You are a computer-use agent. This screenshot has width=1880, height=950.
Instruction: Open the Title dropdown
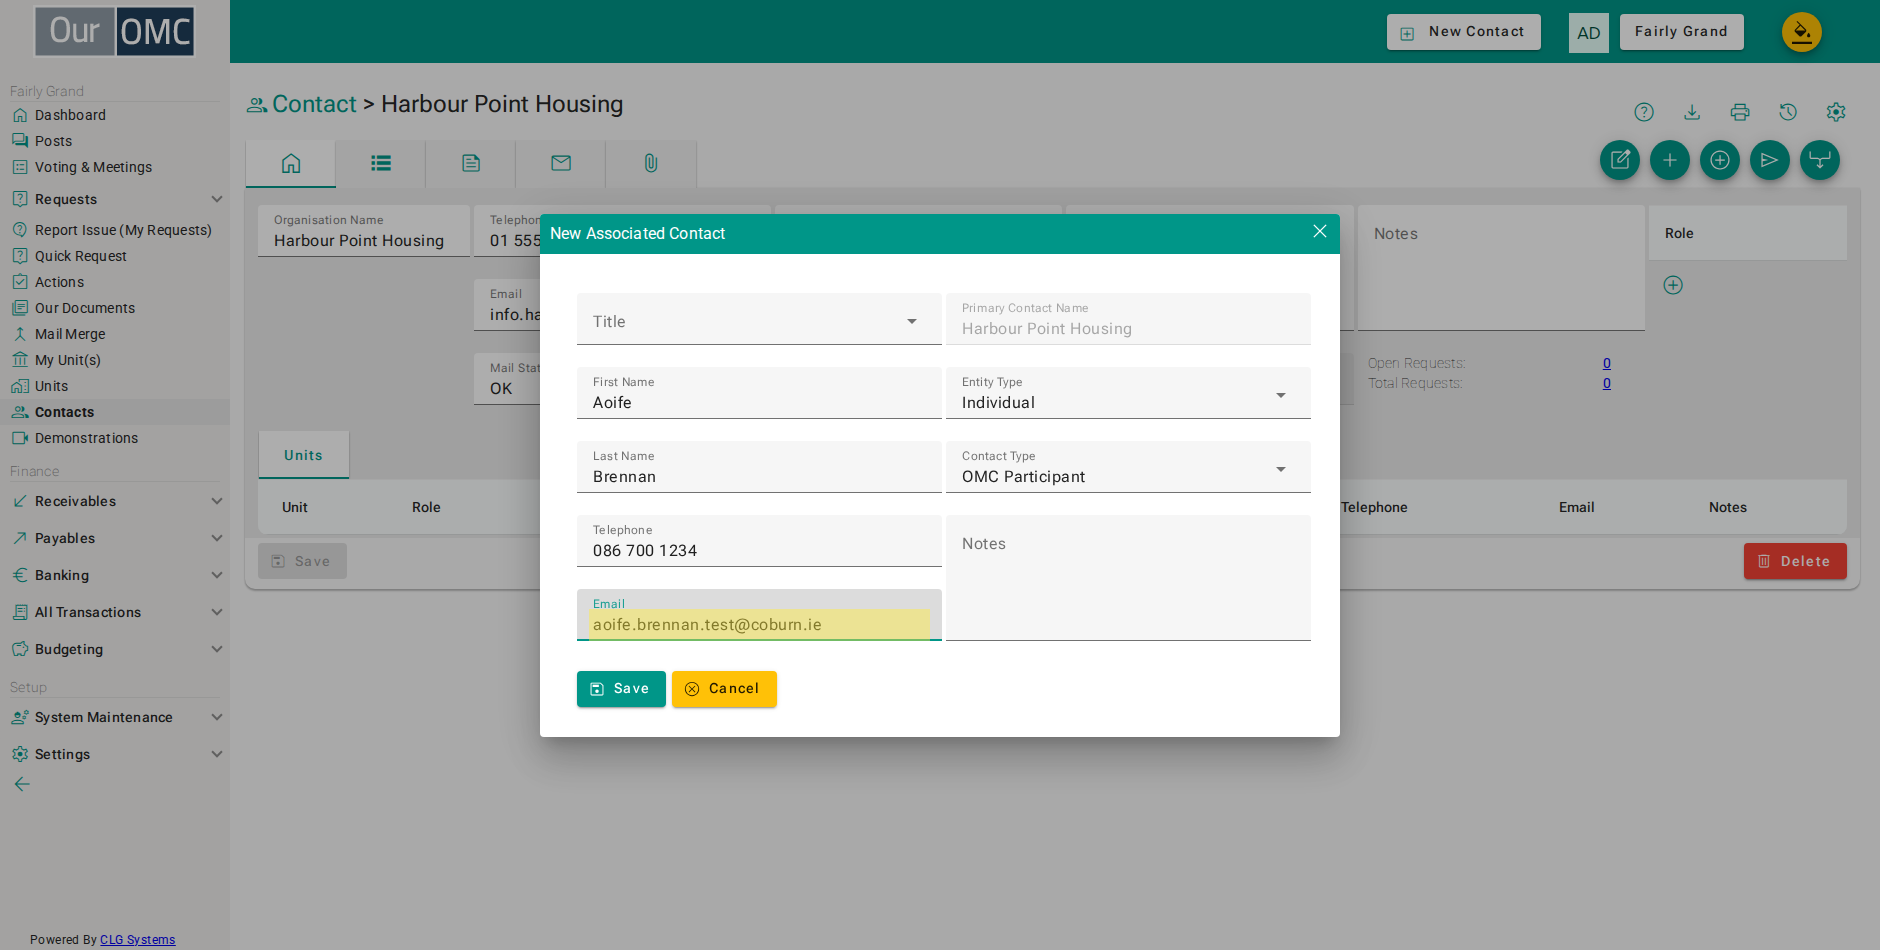[759, 319]
